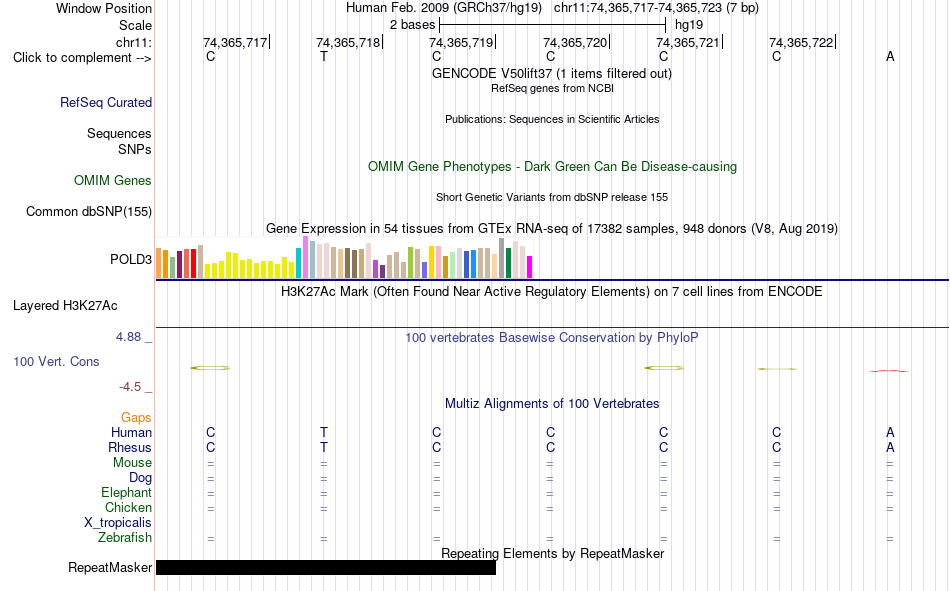Click the SNPs track label

point(135,150)
